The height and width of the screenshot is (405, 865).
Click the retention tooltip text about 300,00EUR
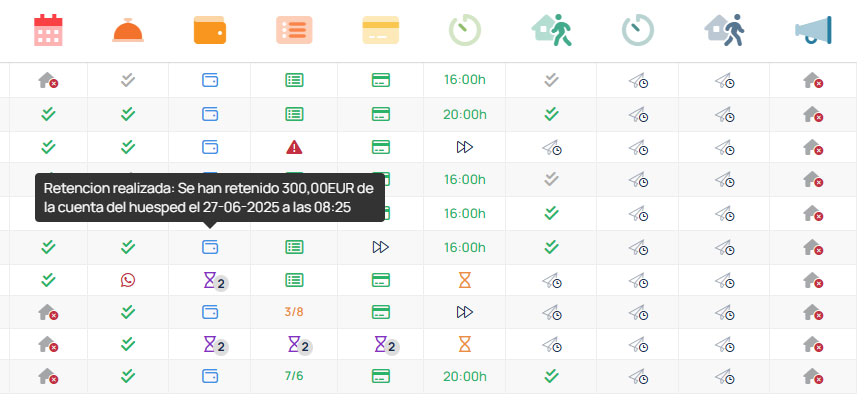tap(209, 198)
